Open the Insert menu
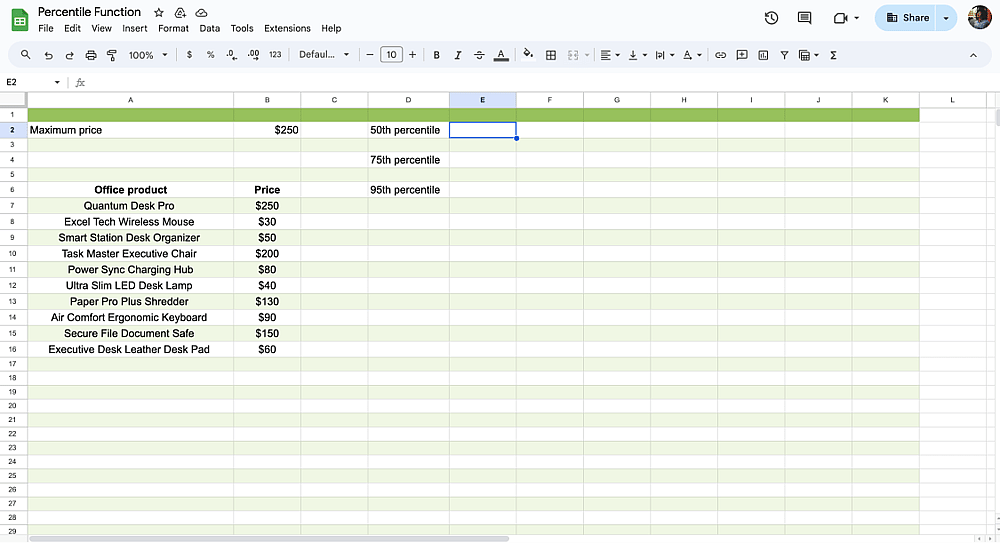 (135, 29)
